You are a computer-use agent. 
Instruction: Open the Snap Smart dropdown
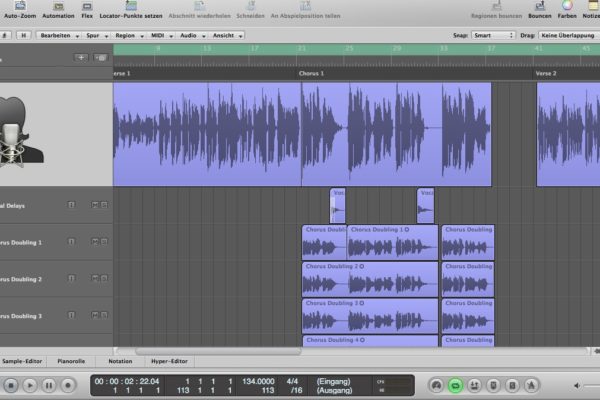click(493, 35)
